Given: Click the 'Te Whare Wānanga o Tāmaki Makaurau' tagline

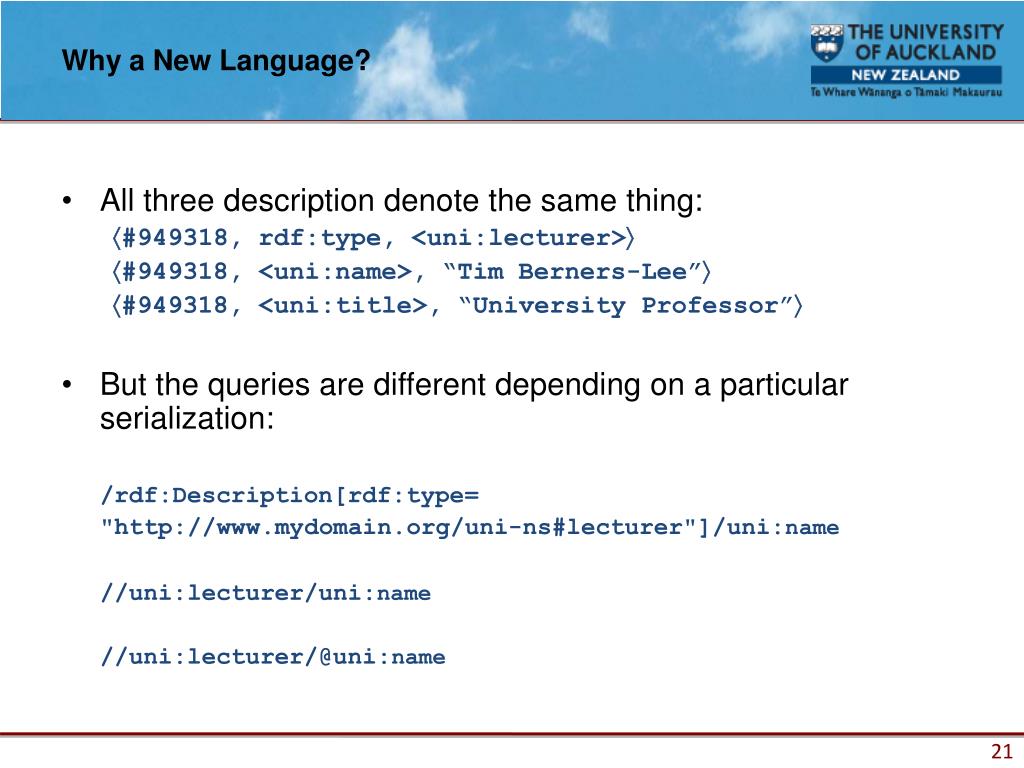Looking at the screenshot, I should [x=906, y=92].
